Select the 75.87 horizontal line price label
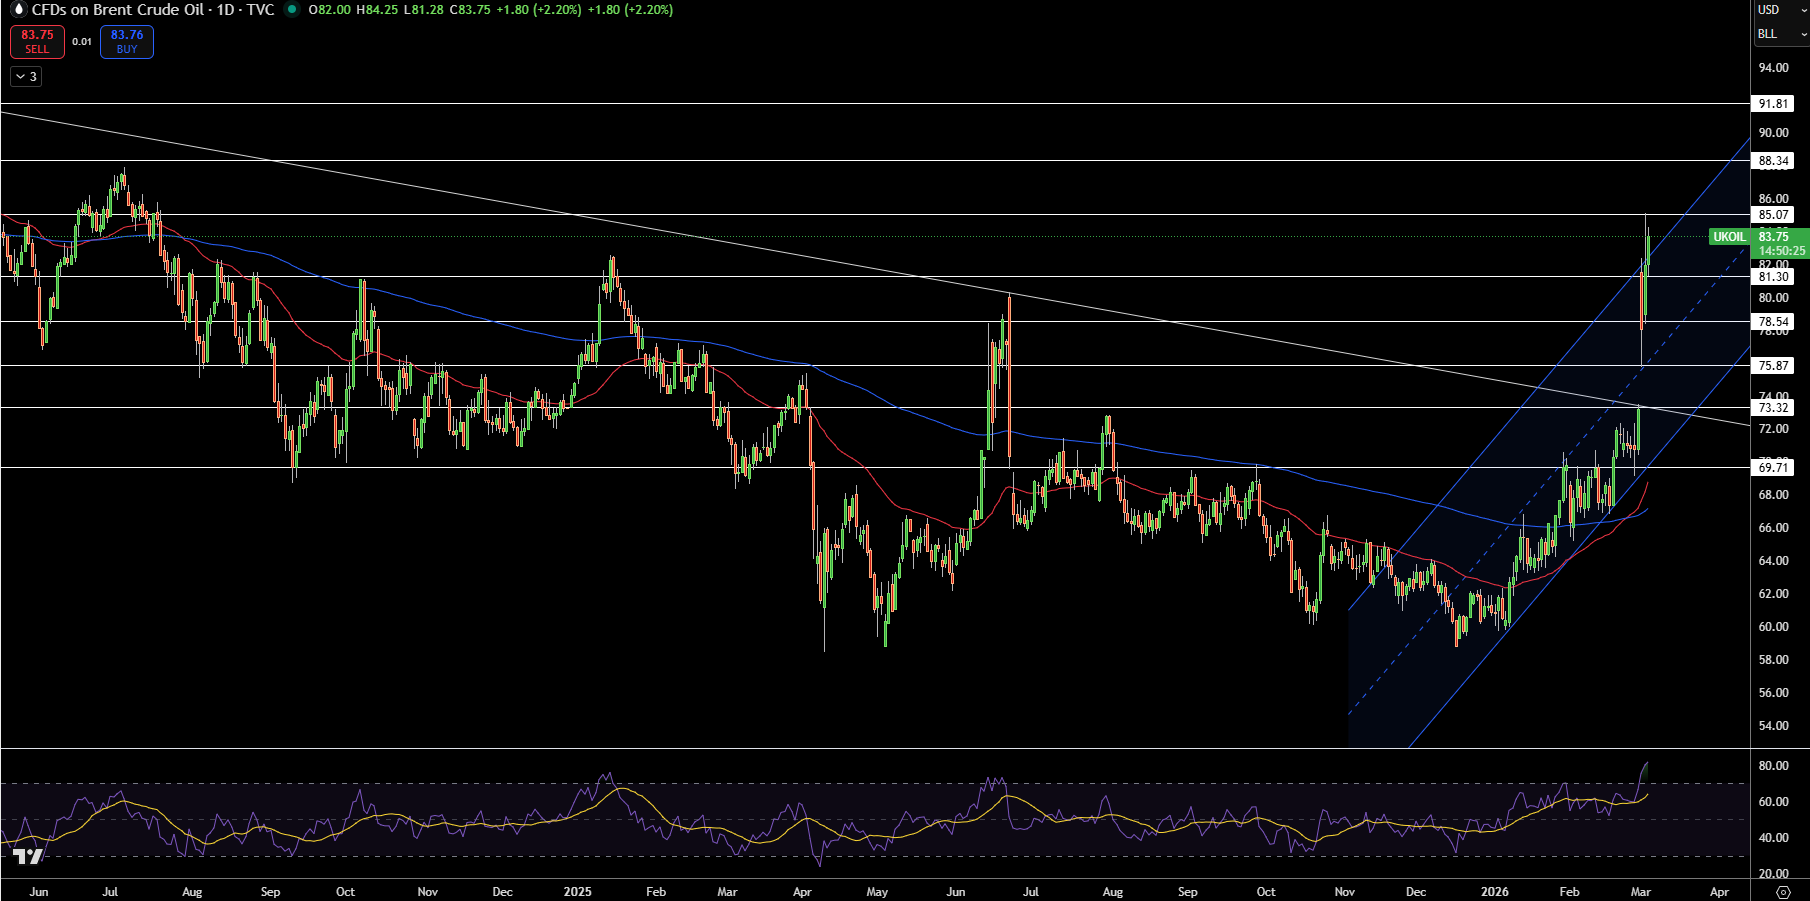The width and height of the screenshot is (1810, 901). tap(1774, 366)
